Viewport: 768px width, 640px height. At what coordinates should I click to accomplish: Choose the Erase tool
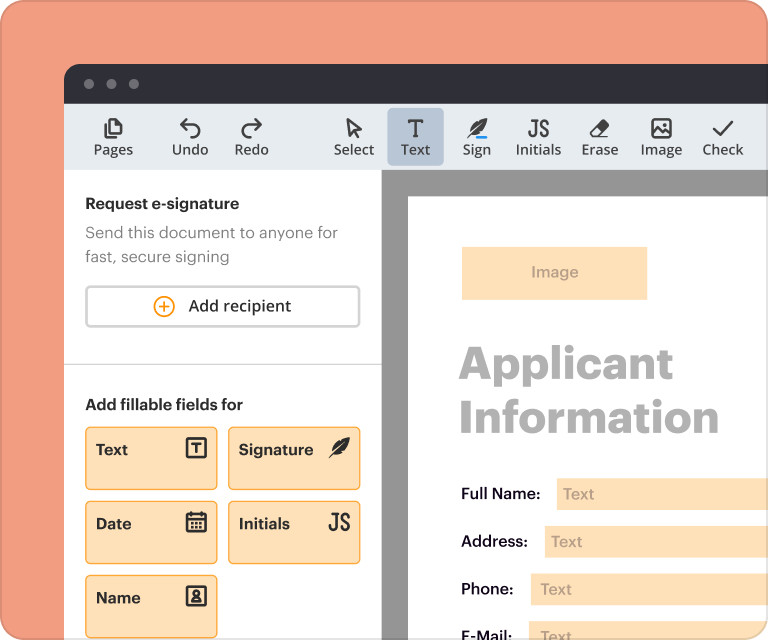[600, 137]
